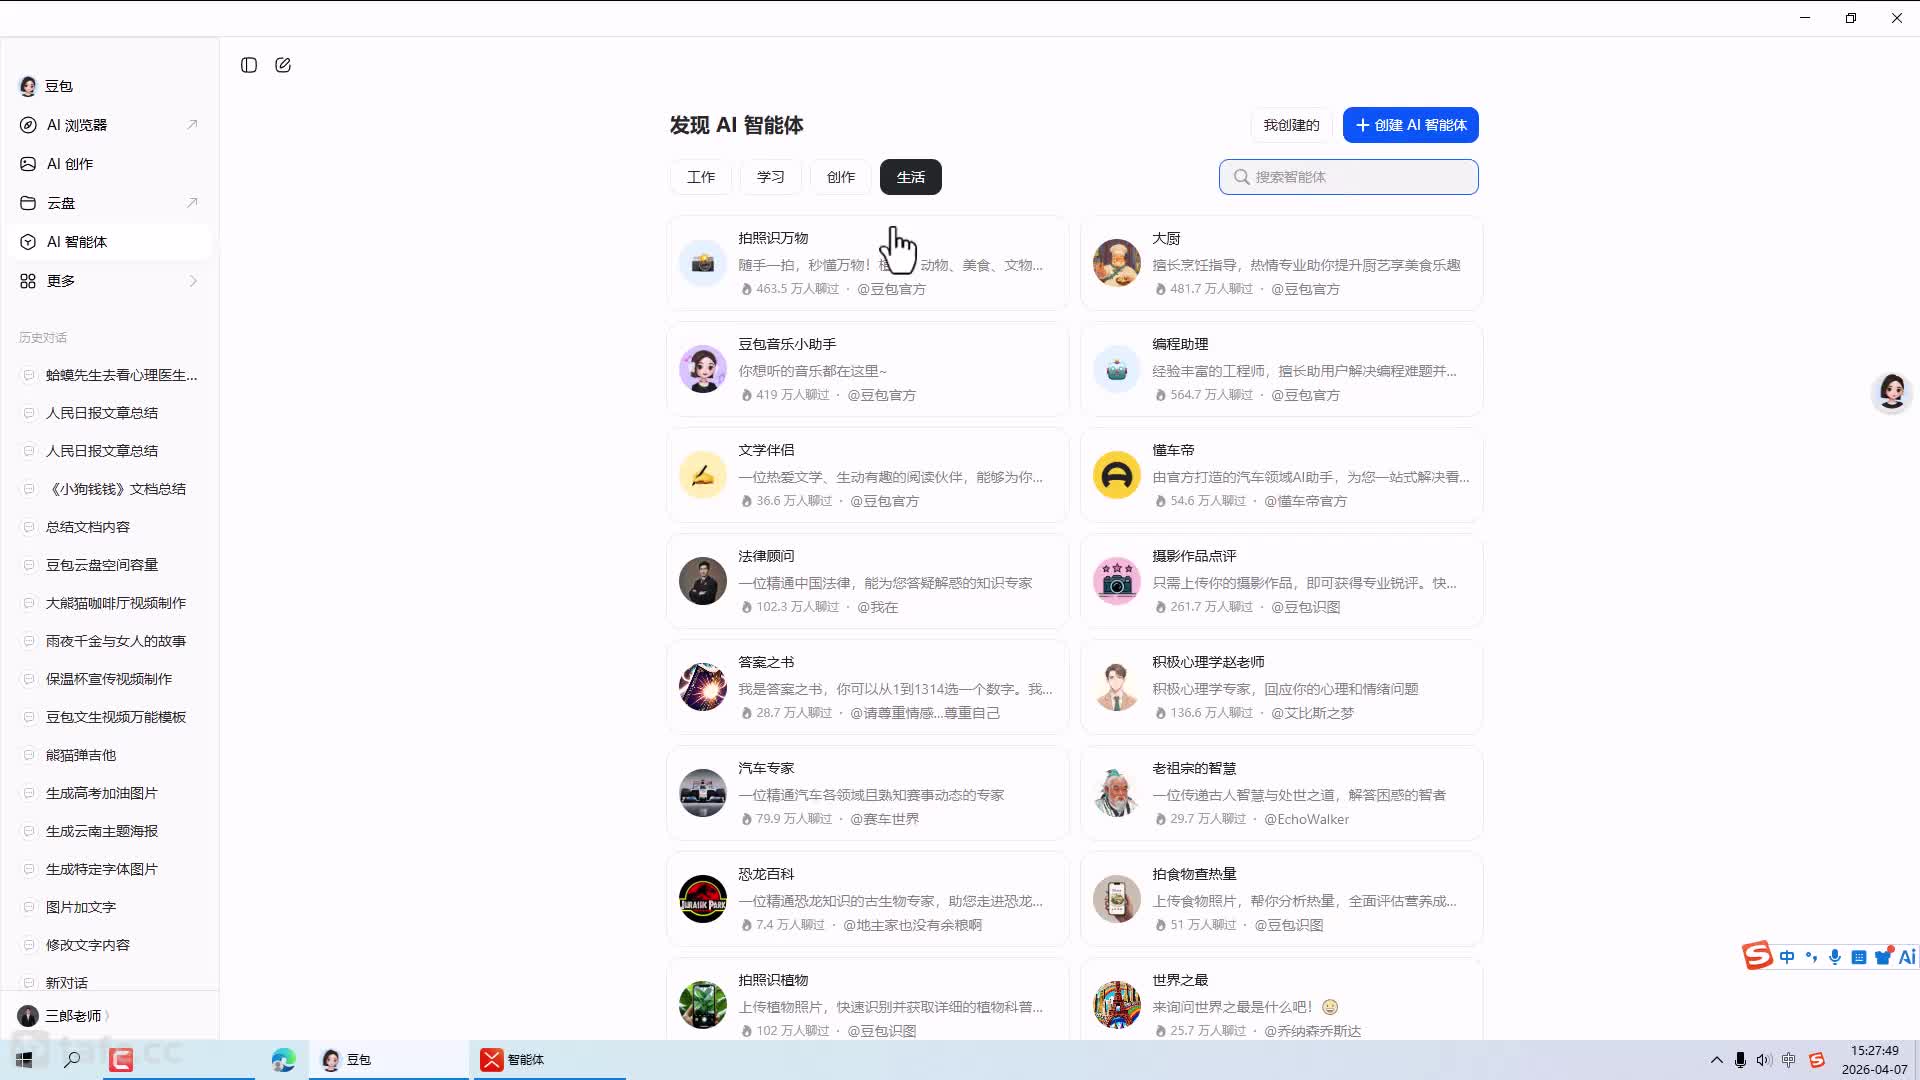Start a new chat with the compose icon

[283, 64]
